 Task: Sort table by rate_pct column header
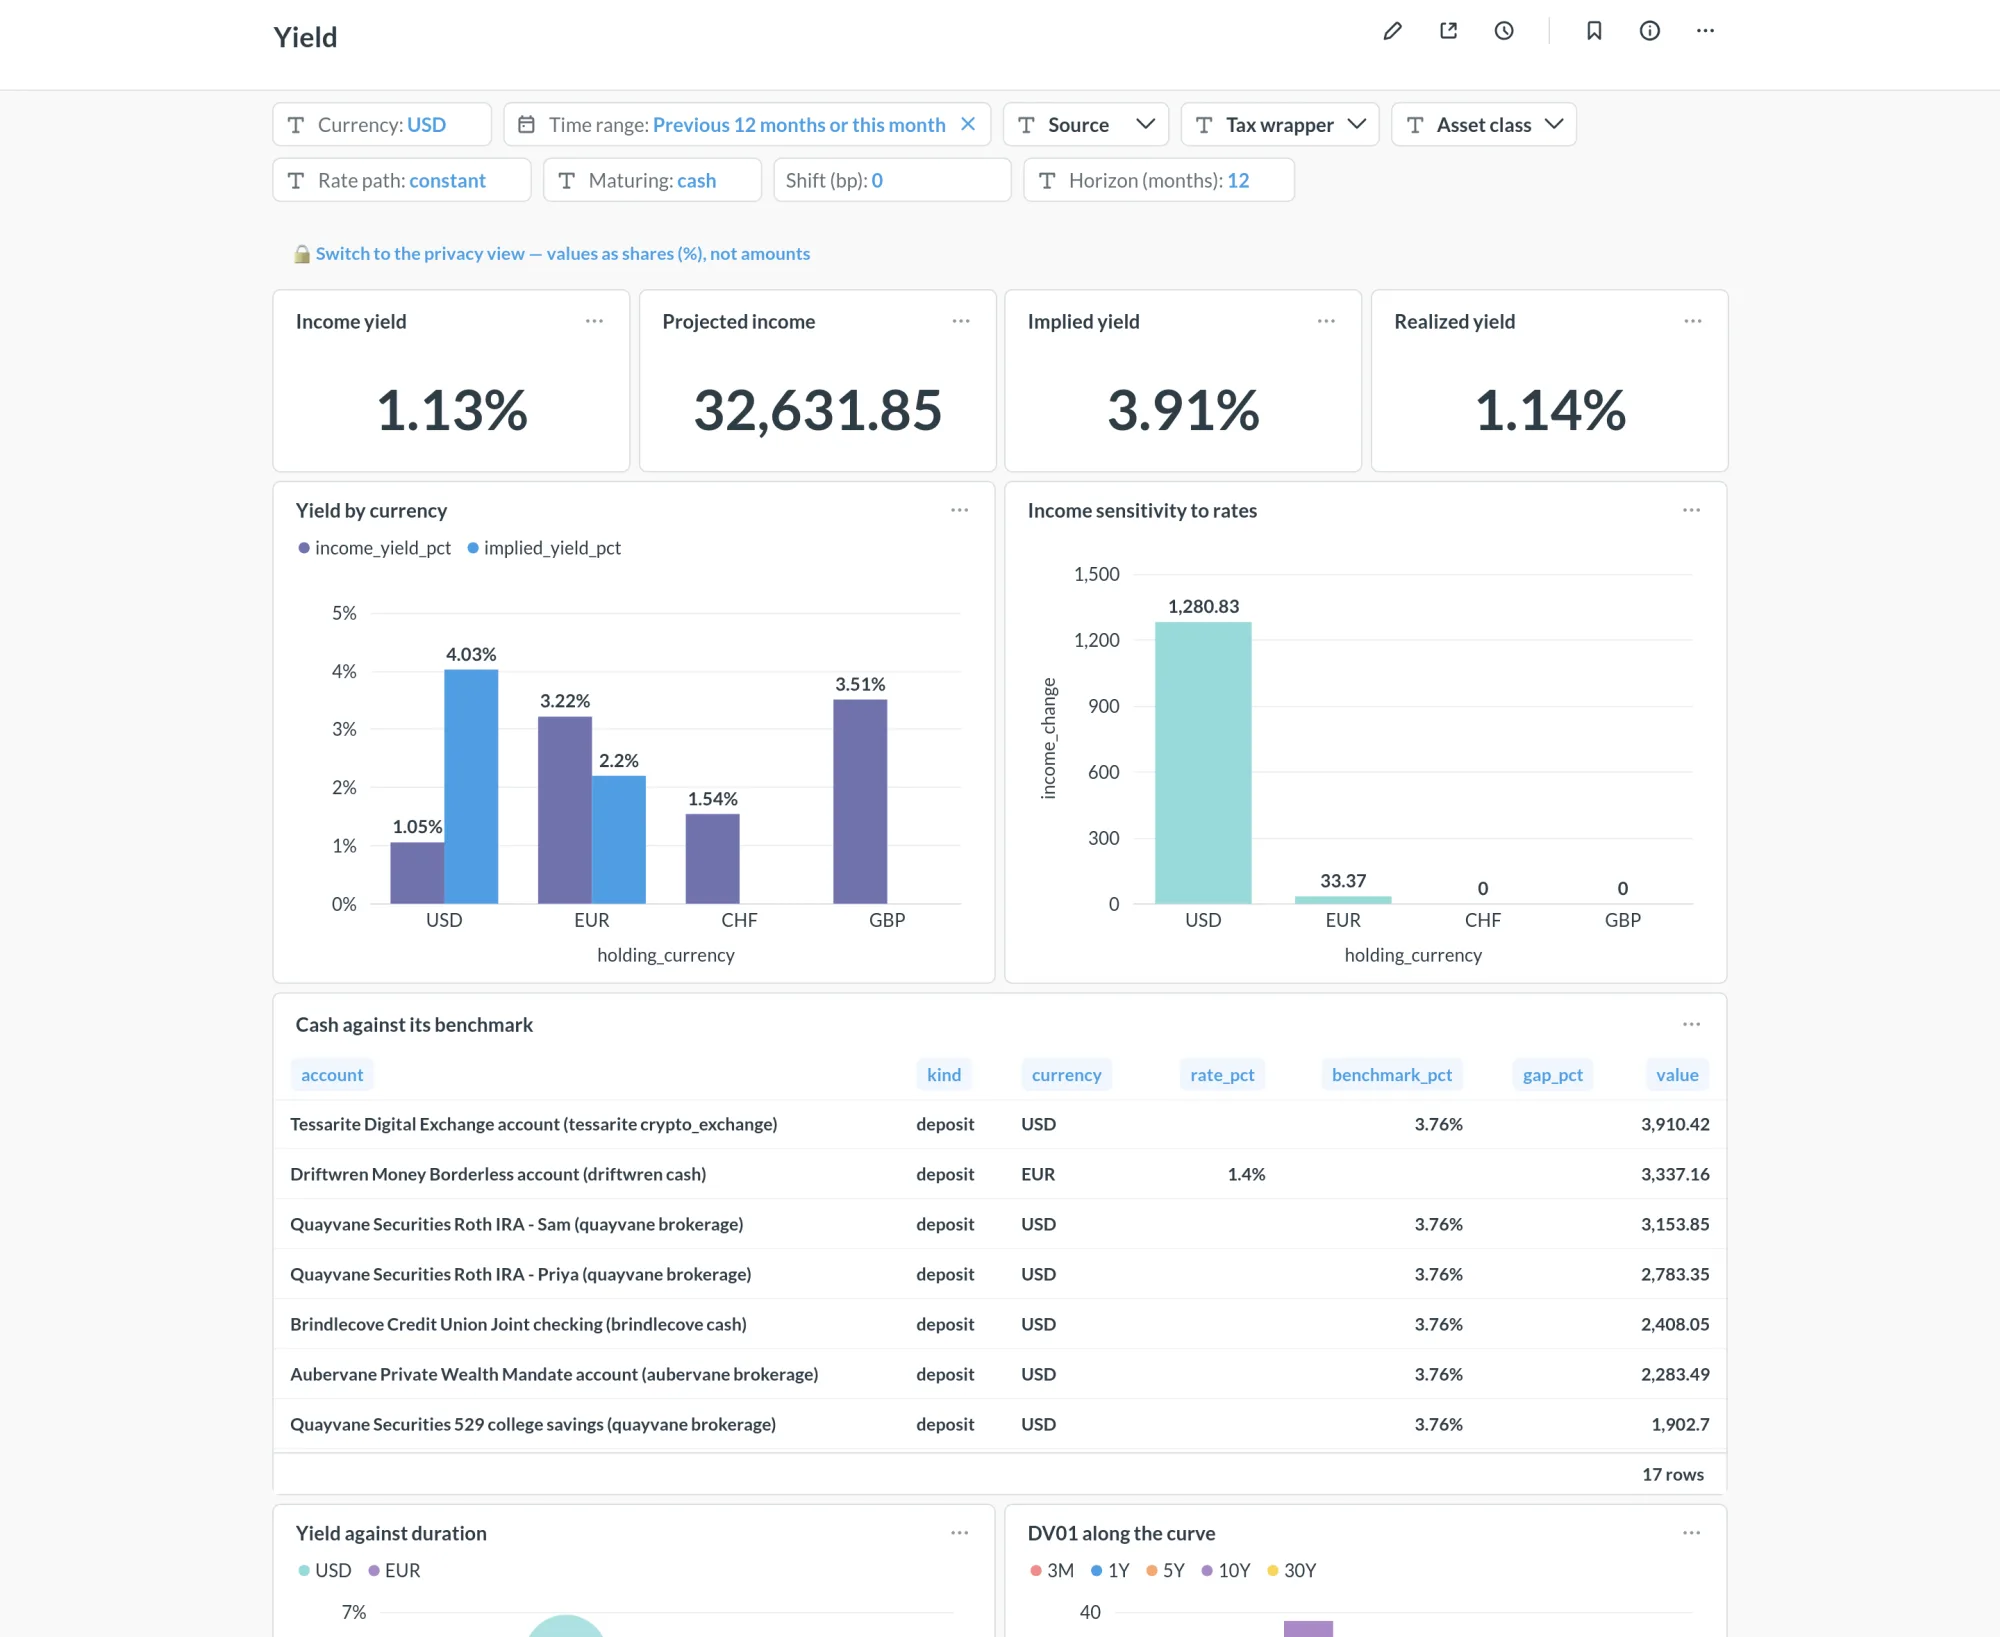(x=1222, y=1075)
